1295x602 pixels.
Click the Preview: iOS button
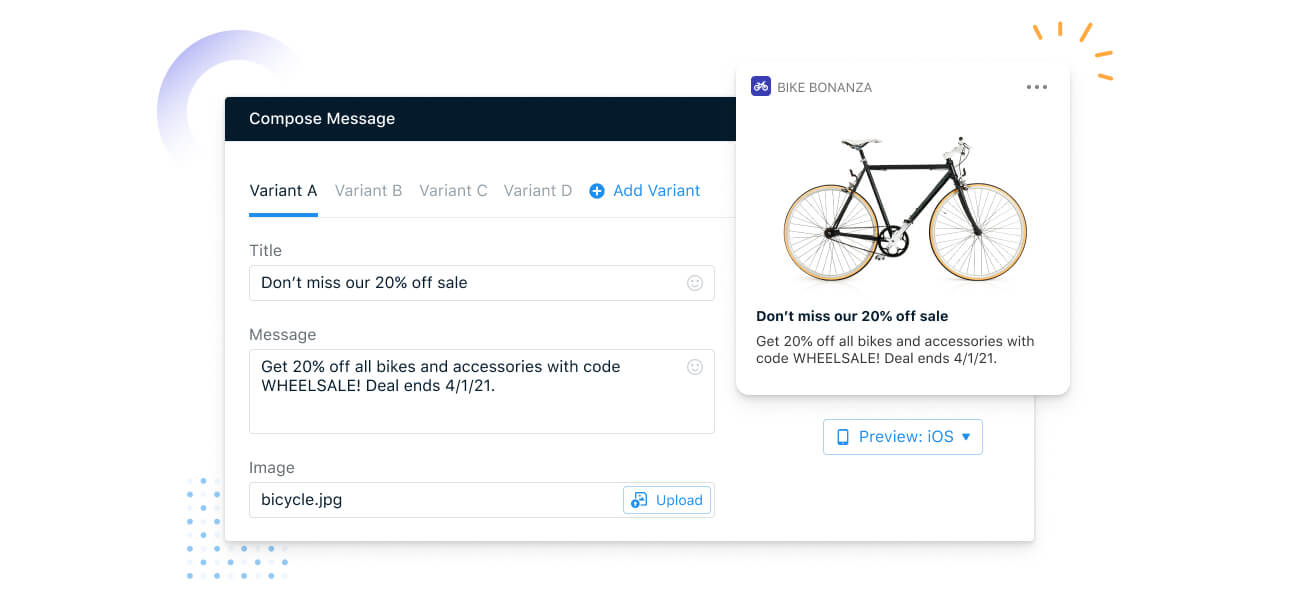tap(903, 437)
